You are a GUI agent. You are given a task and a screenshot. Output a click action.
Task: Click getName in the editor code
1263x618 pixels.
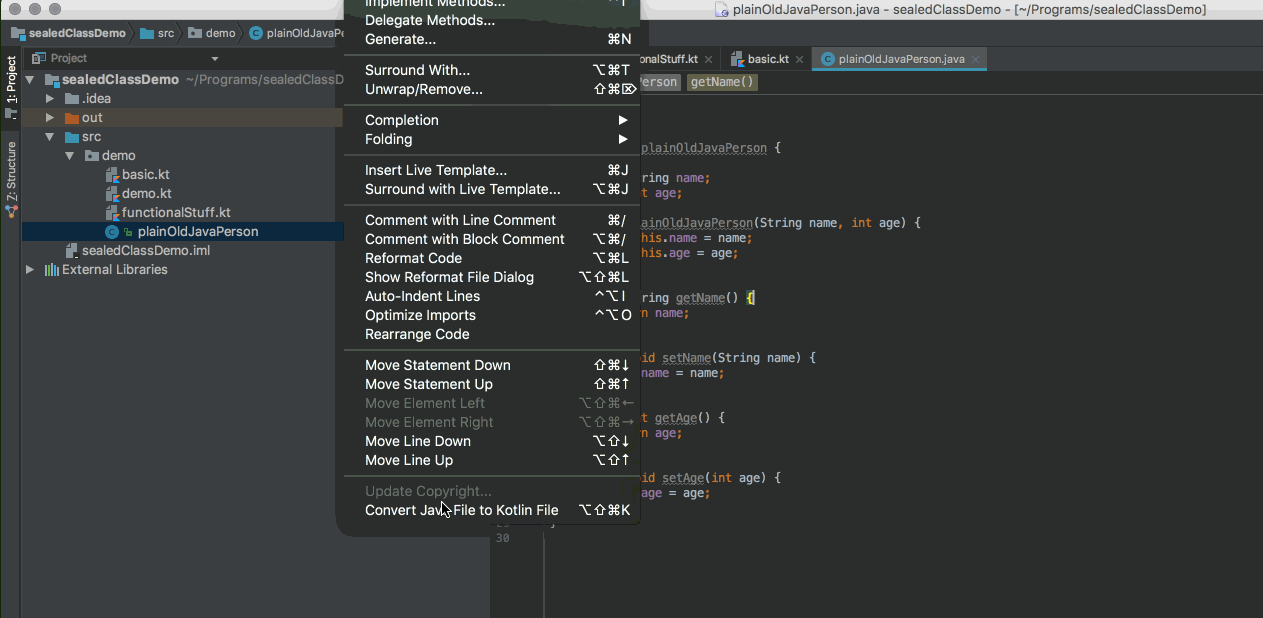[x=699, y=298]
